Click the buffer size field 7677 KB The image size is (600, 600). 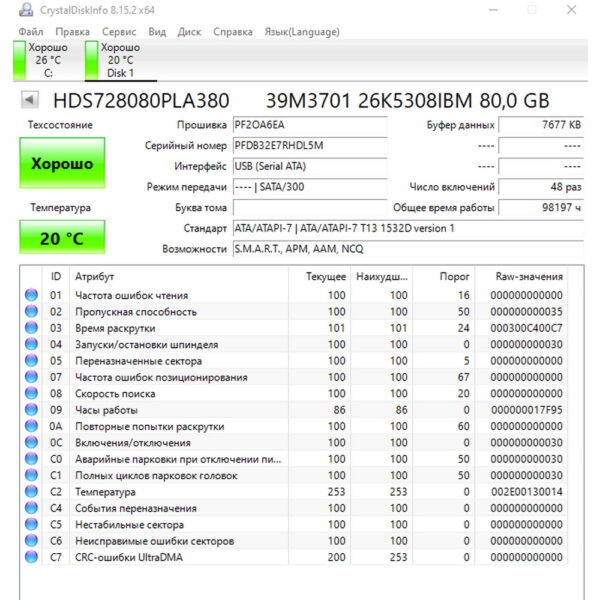(541, 125)
